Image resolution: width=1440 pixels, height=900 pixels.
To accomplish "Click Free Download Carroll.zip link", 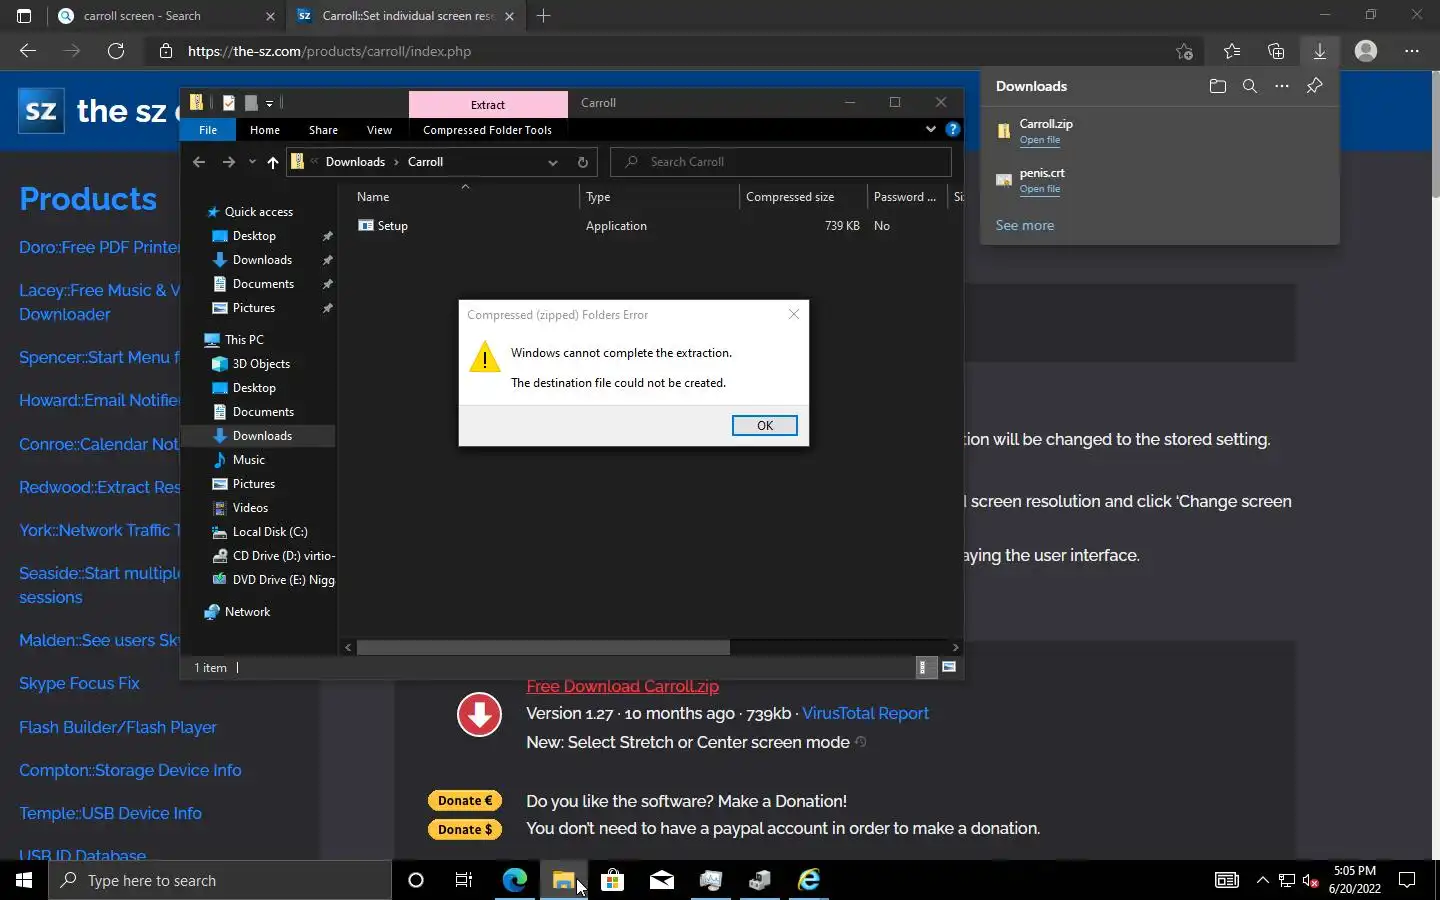I will [622, 686].
